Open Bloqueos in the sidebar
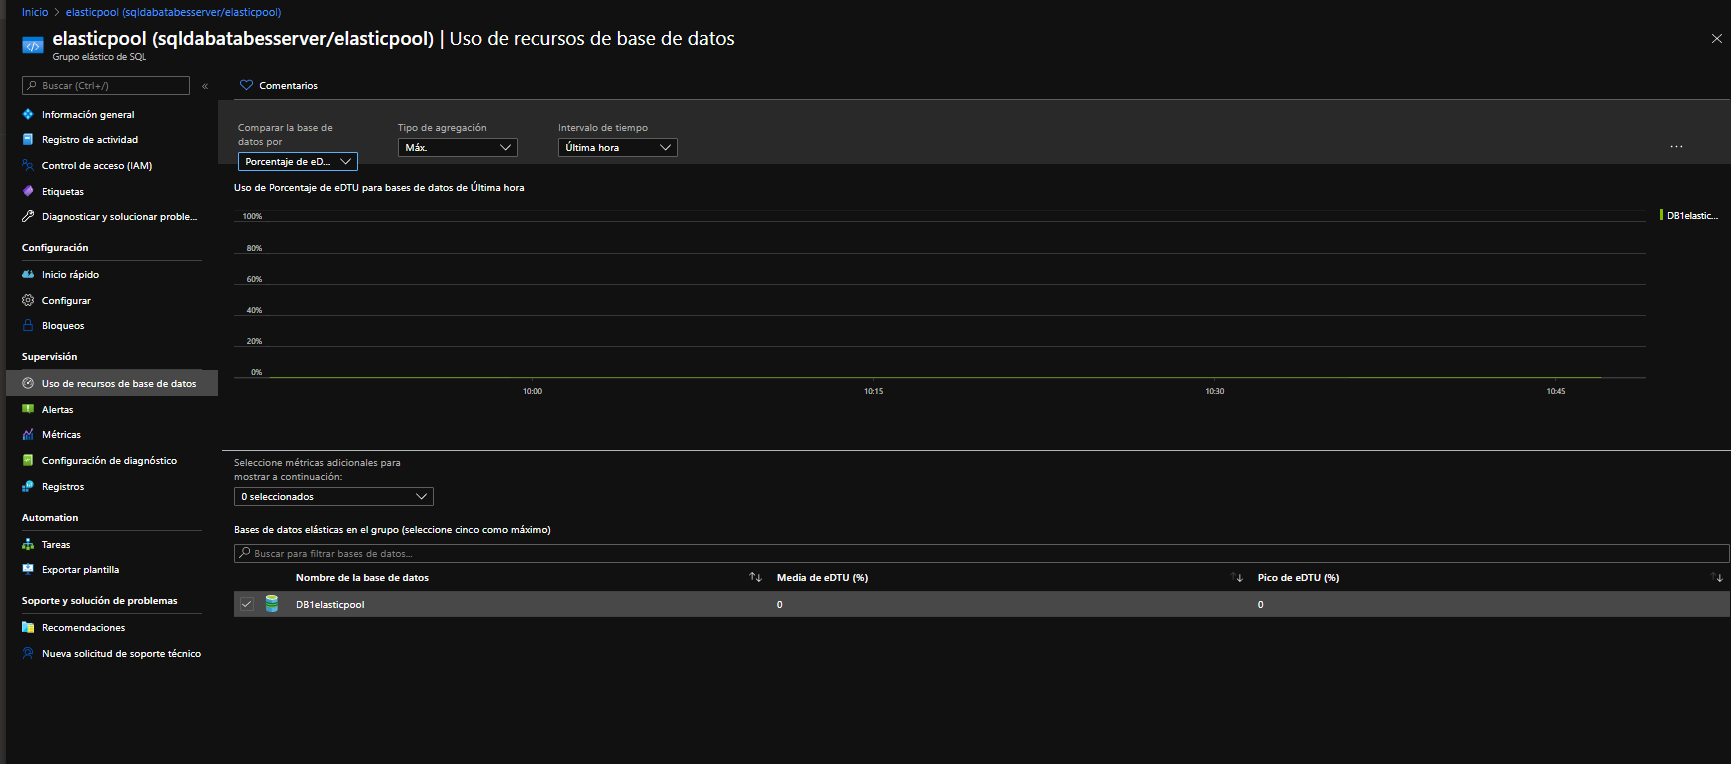This screenshot has width=1731, height=764. [x=63, y=326]
